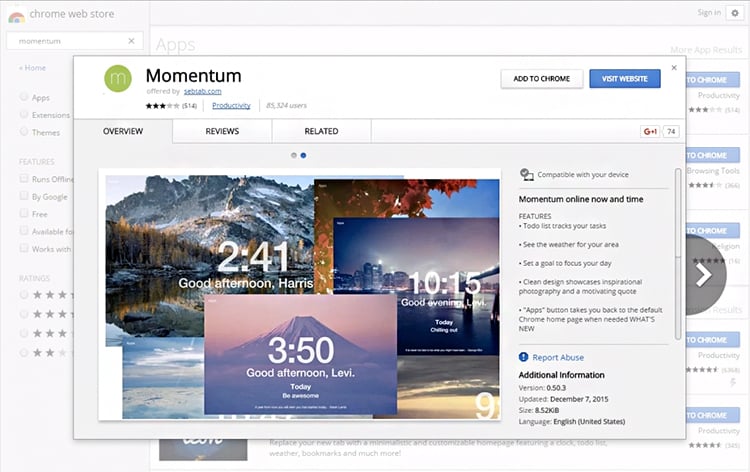Select the Extensions radio option
Image resolution: width=750 pixels, height=472 pixels.
pyautogui.click(x=23, y=114)
